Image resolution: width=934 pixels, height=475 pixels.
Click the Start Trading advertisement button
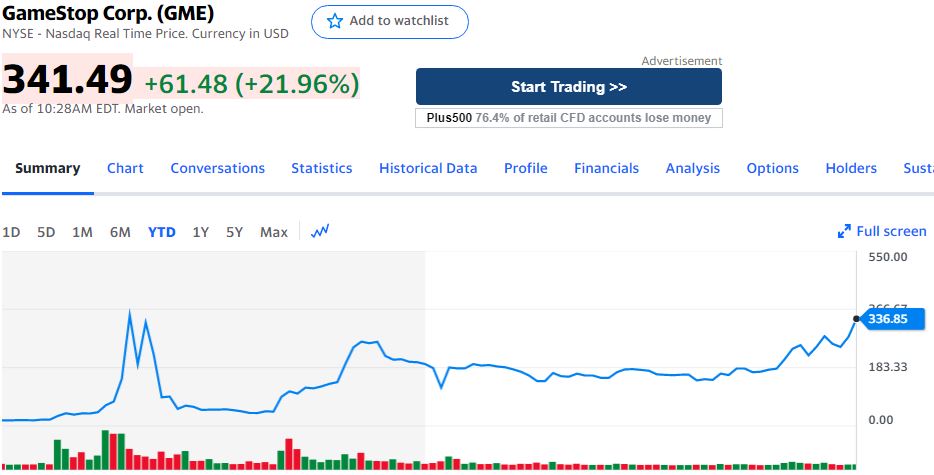[569, 86]
